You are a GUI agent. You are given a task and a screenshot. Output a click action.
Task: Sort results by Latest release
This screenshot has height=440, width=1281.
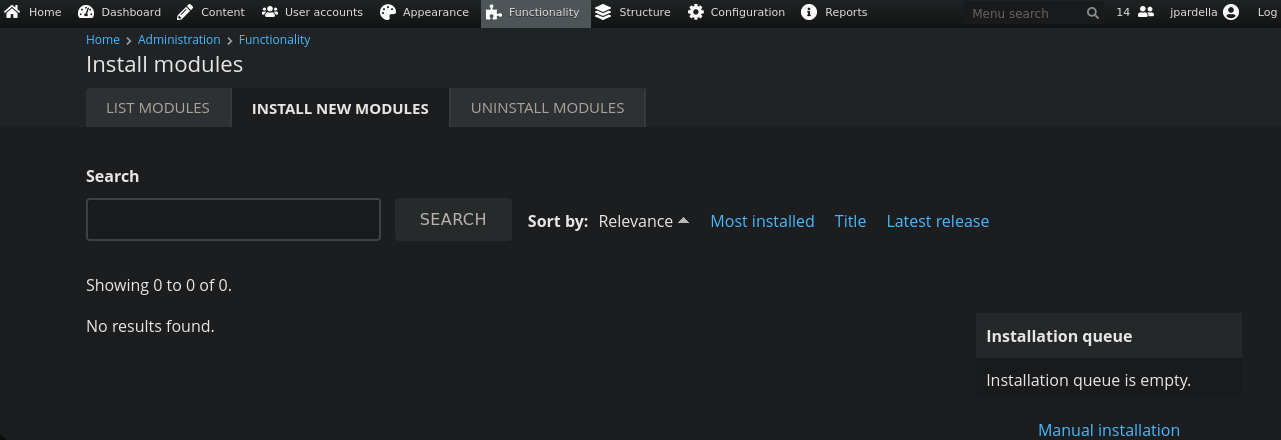(937, 221)
